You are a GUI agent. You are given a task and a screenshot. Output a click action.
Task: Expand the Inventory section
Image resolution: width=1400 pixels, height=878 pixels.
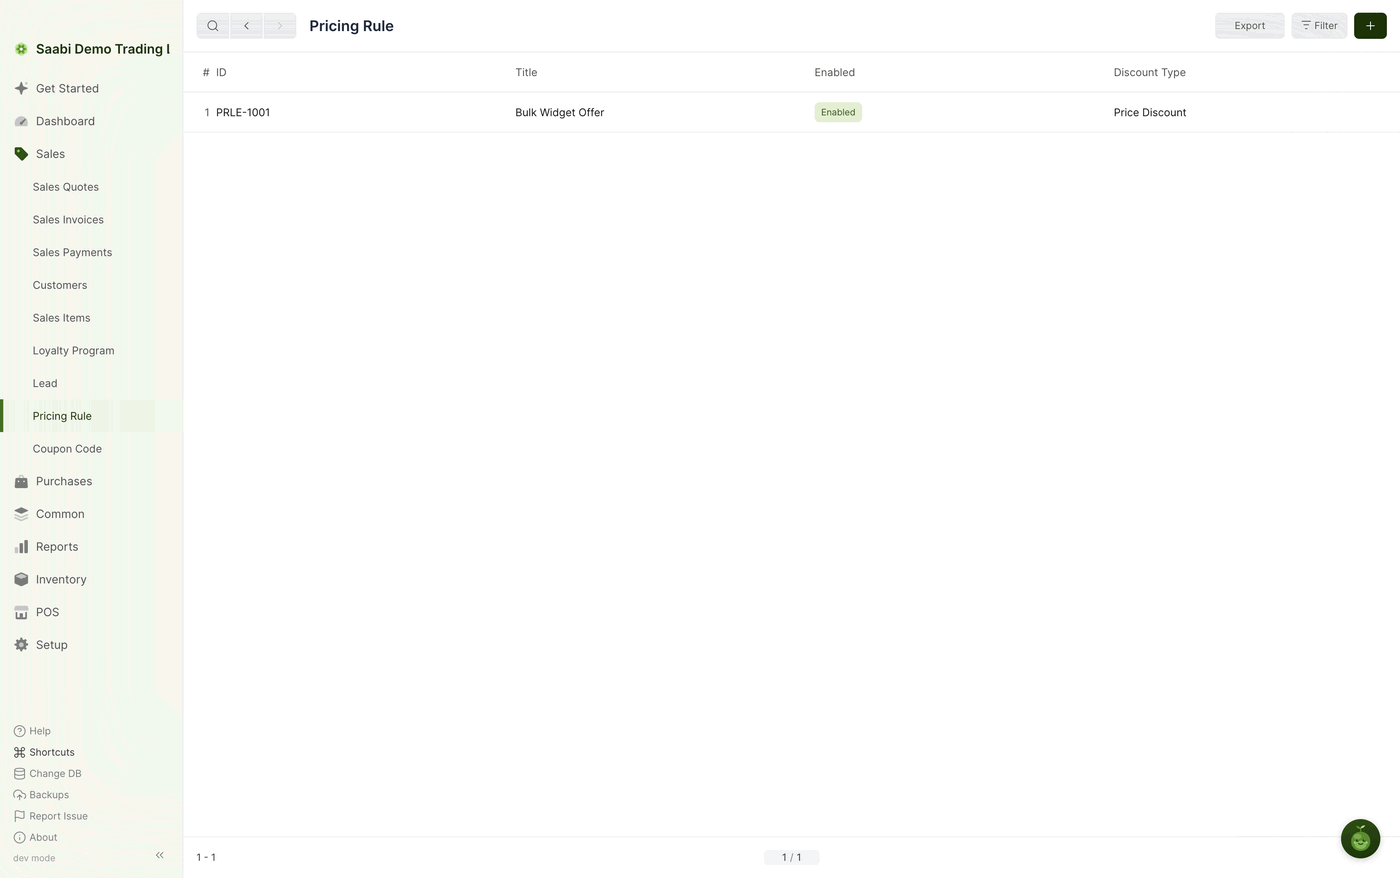pyautogui.click(x=91, y=579)
